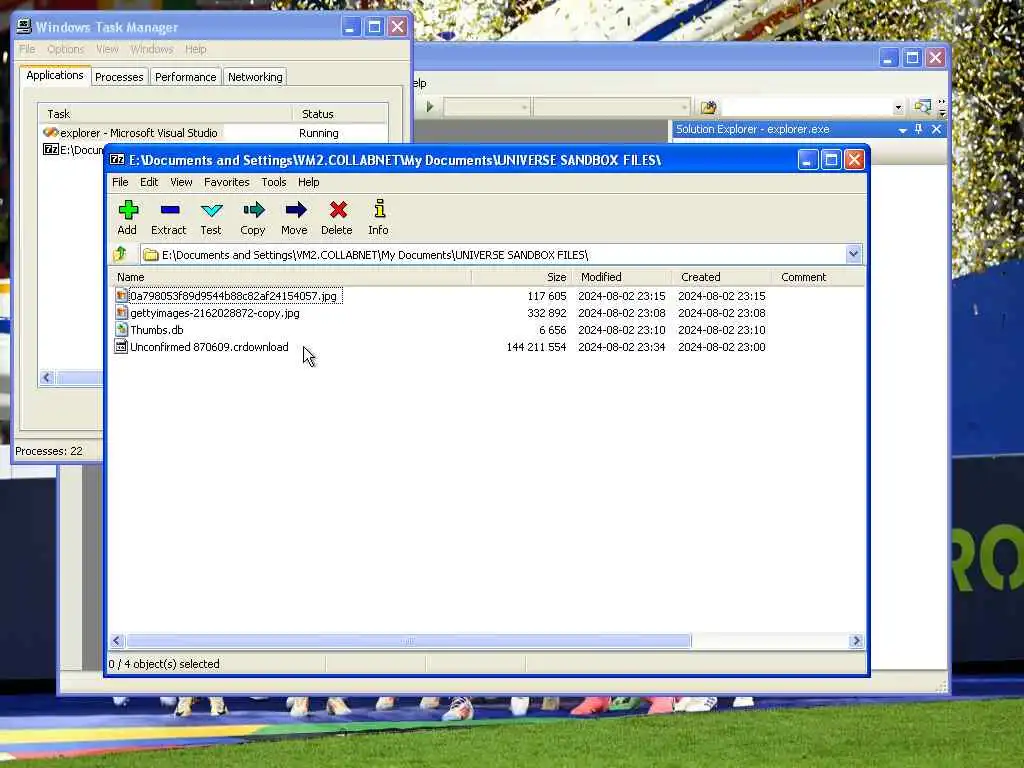The width and height of the screenshot is (1024, 768).
Task: Click the Task column header in Task Manager
Action: click(165, 114)
